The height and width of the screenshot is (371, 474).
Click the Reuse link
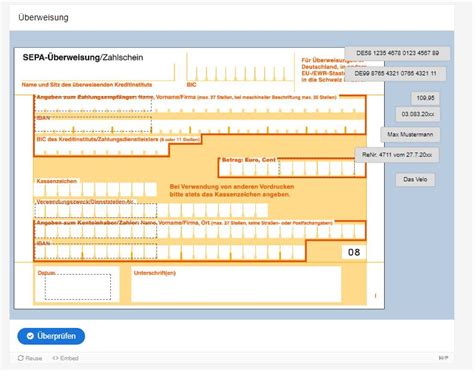click(x=30, y=358)
